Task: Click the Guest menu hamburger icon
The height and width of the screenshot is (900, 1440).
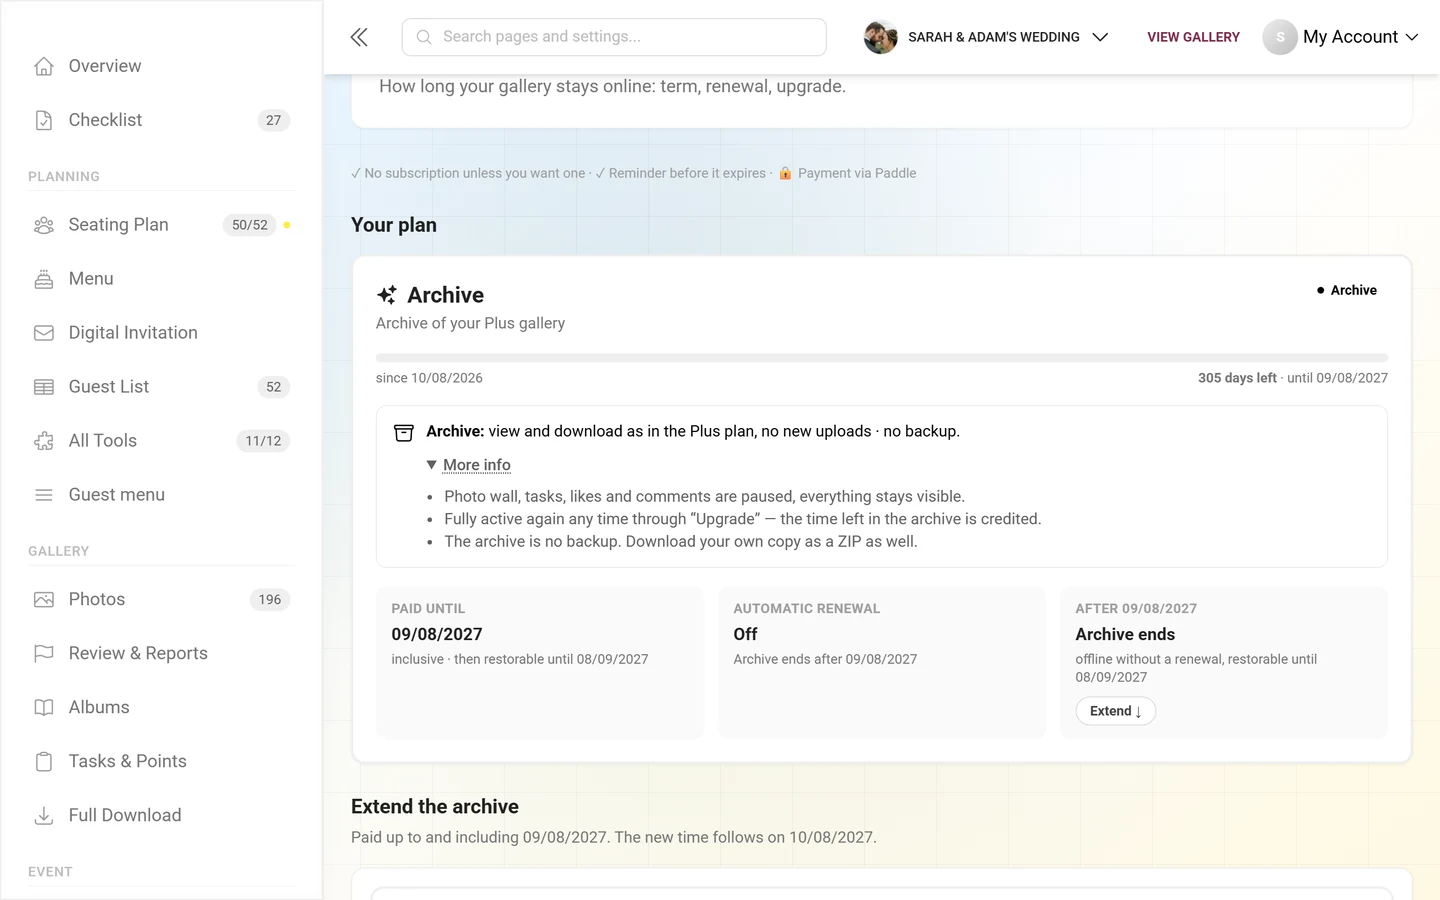Action: point(44,495)
